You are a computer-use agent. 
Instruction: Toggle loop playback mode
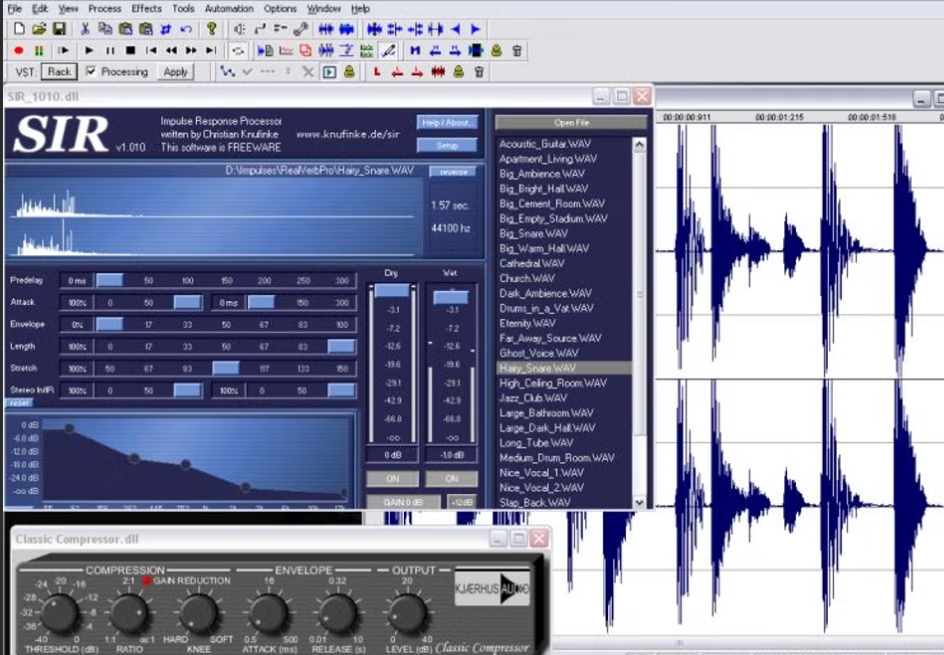point(238,51)
